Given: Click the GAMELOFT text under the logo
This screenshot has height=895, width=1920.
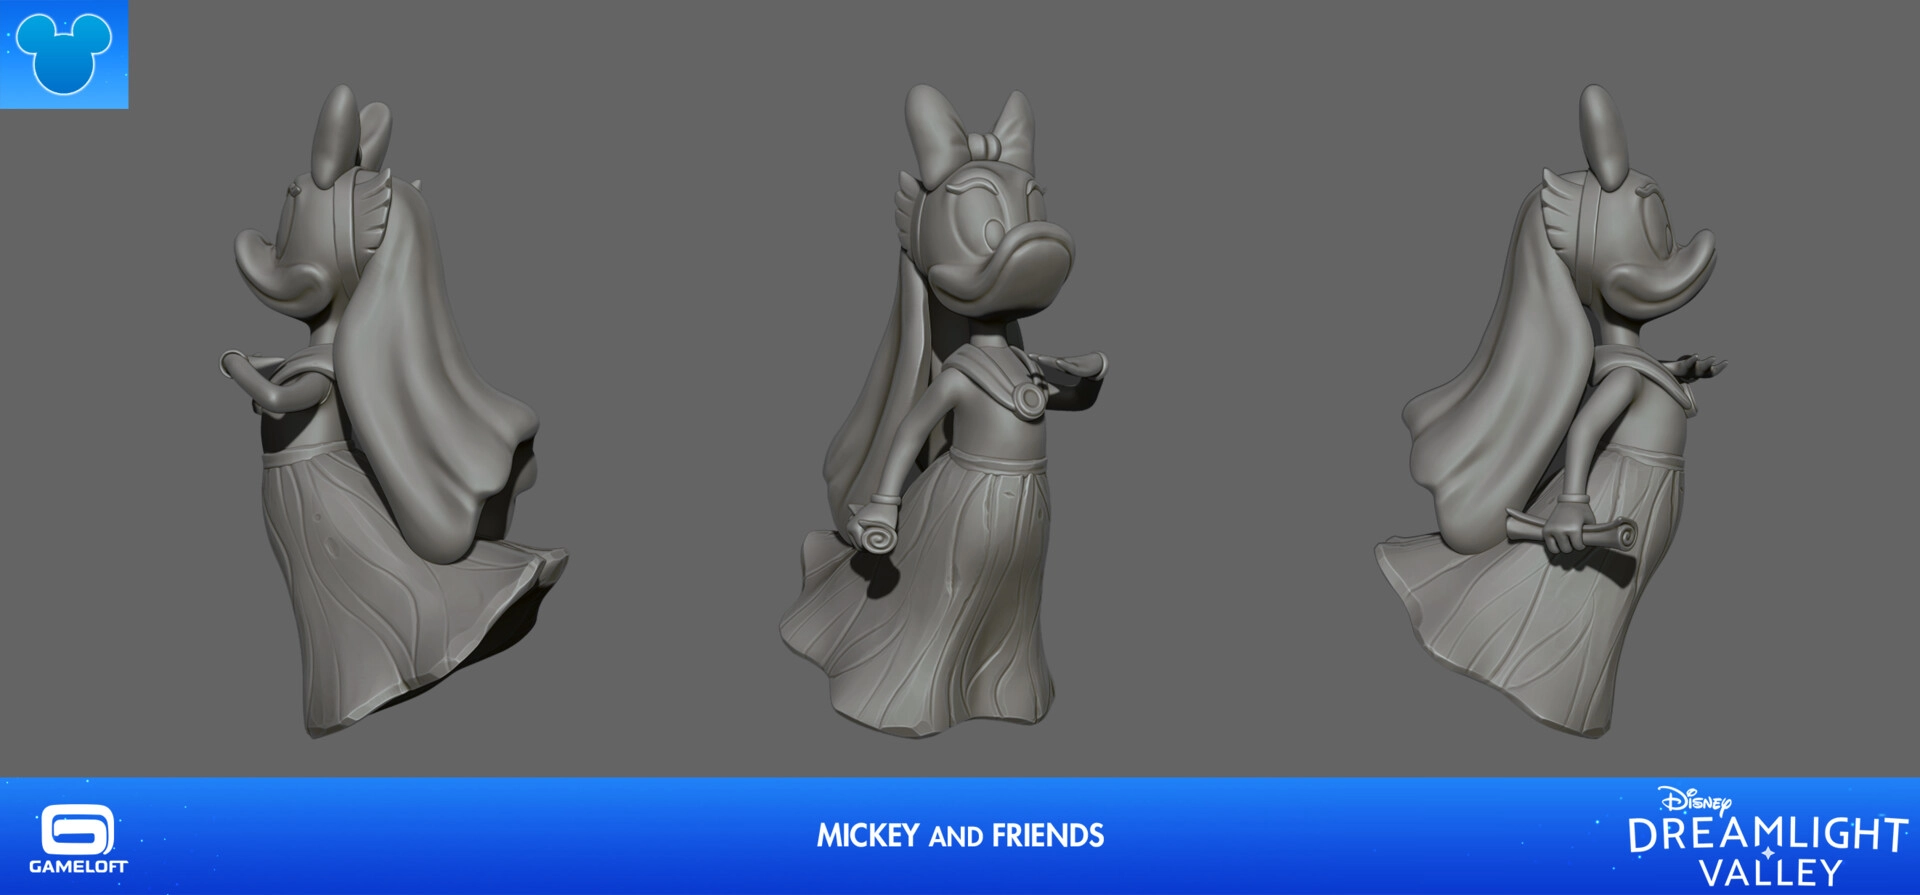Looking at the screenshot, I should [x=78, y=867].
